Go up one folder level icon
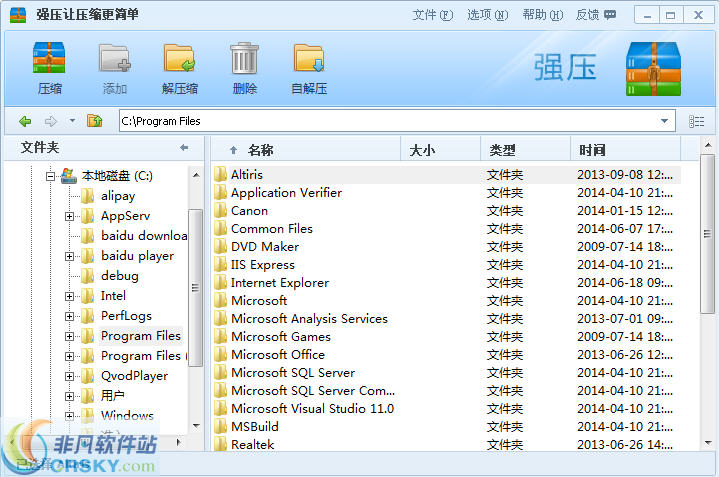Viewport: 719px width, 477px height. click(94, 121)
